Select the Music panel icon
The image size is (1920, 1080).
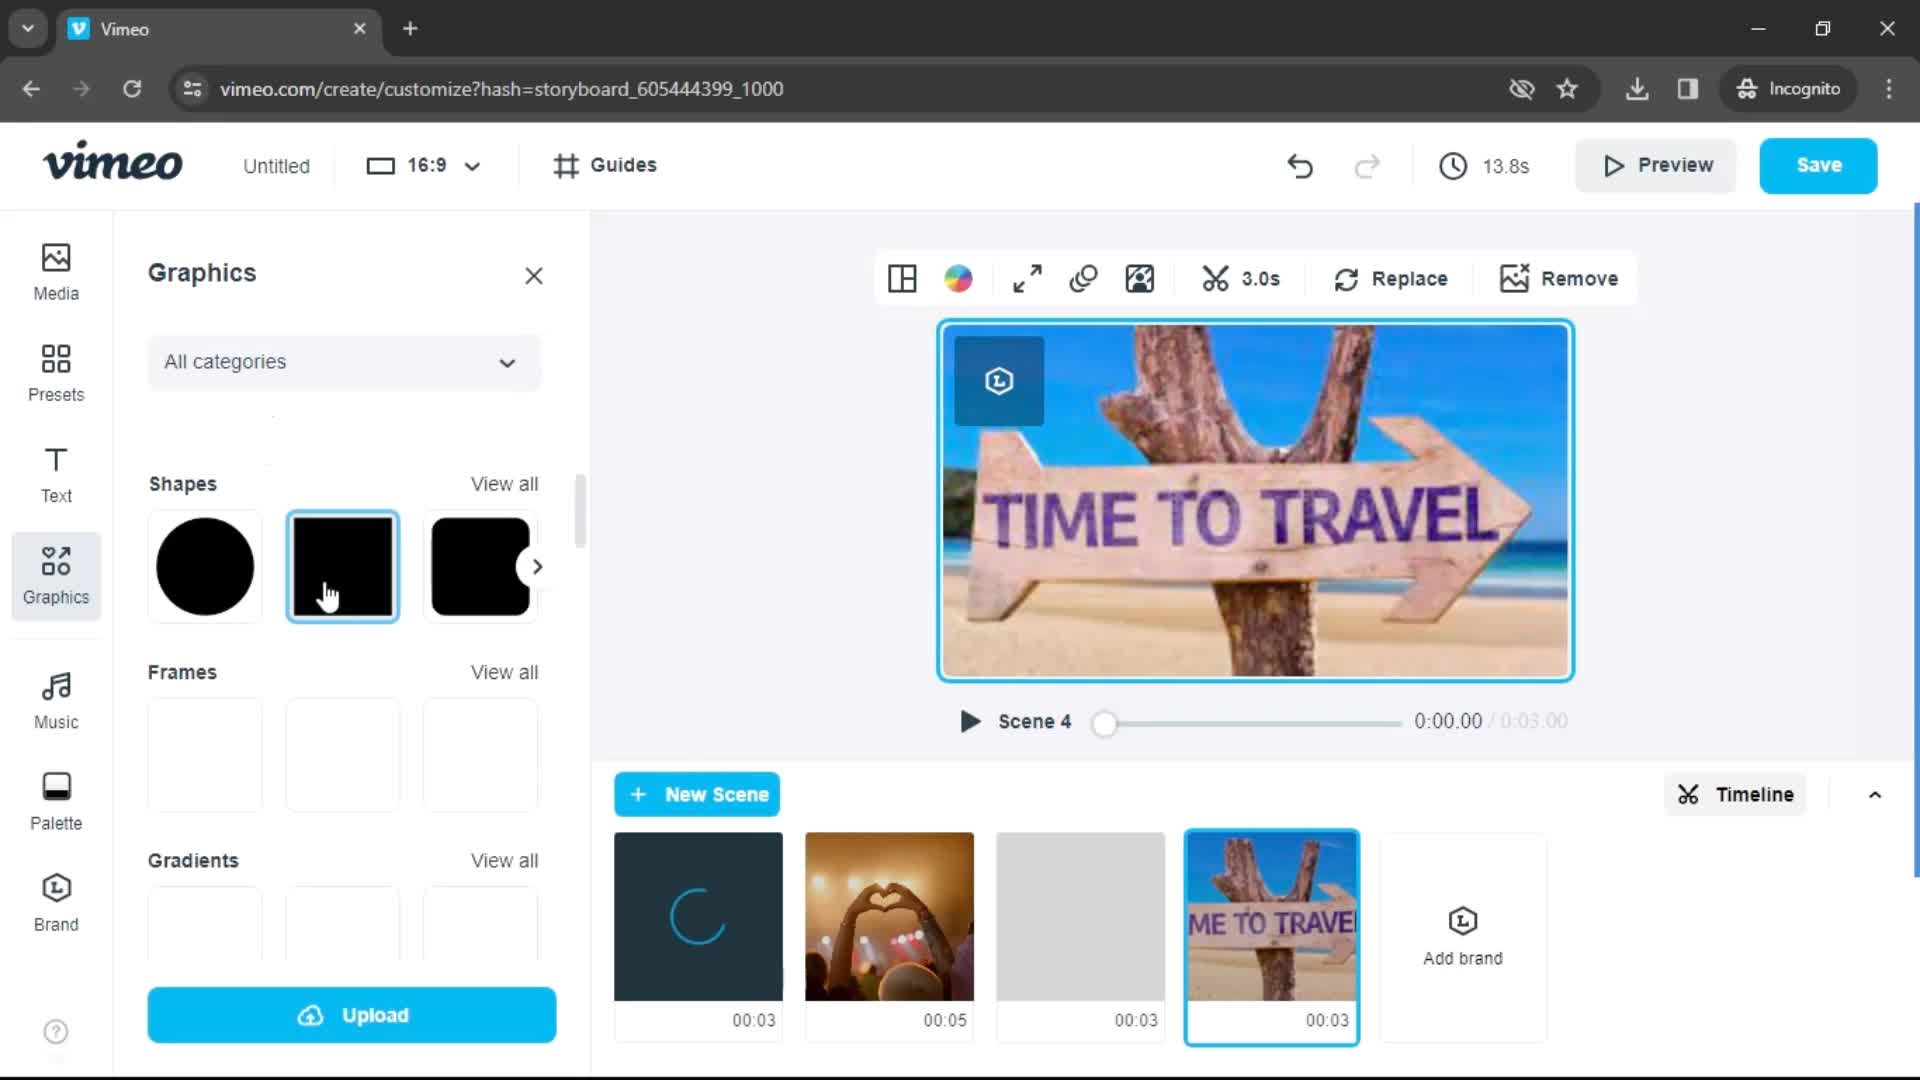pos(55,698)
